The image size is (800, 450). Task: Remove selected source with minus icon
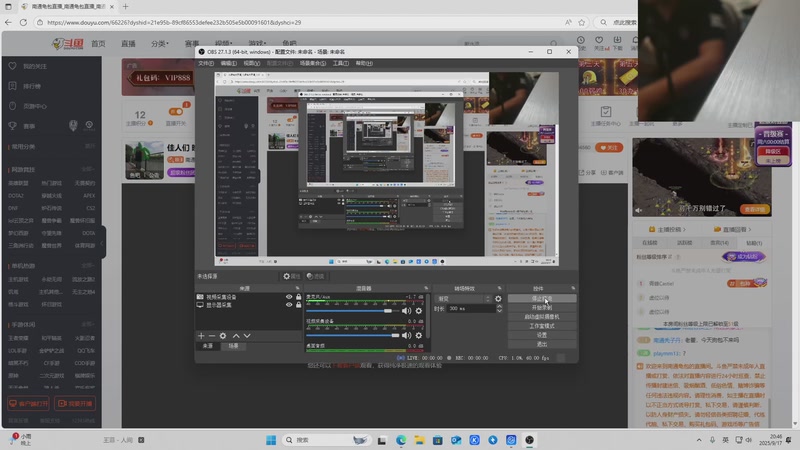point(212,336)
